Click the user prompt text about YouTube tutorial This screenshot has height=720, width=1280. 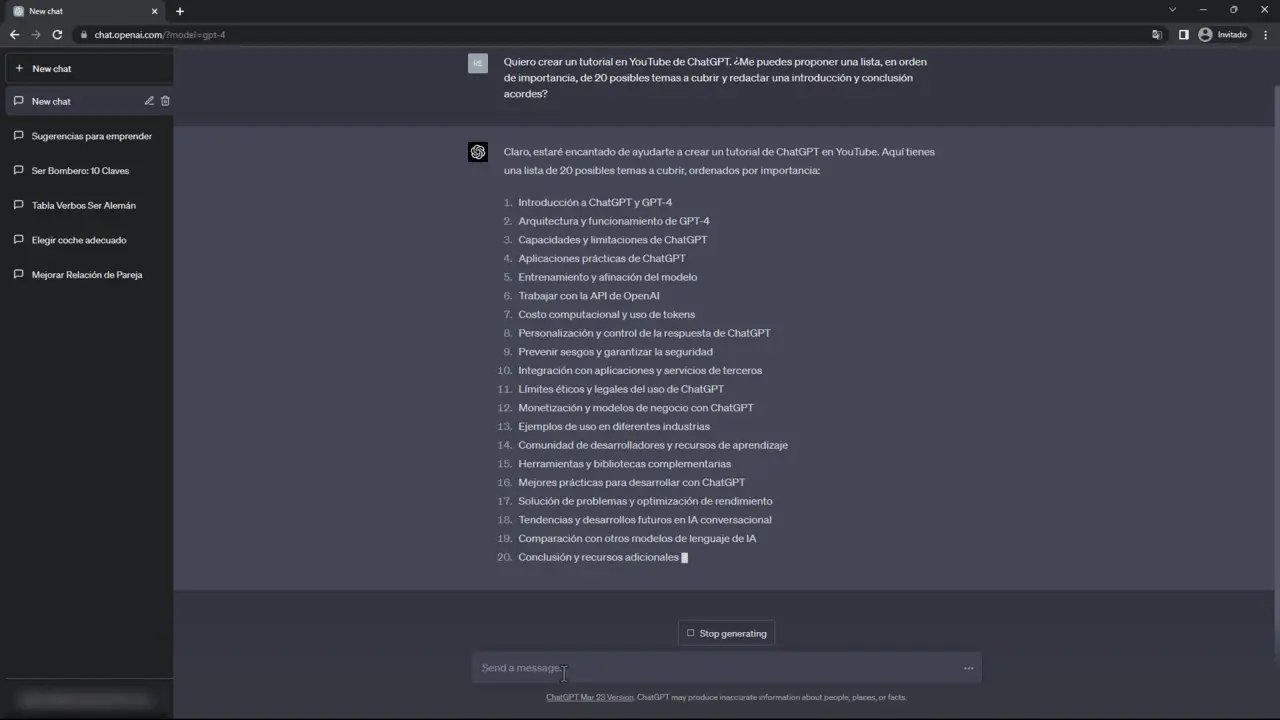715,78
